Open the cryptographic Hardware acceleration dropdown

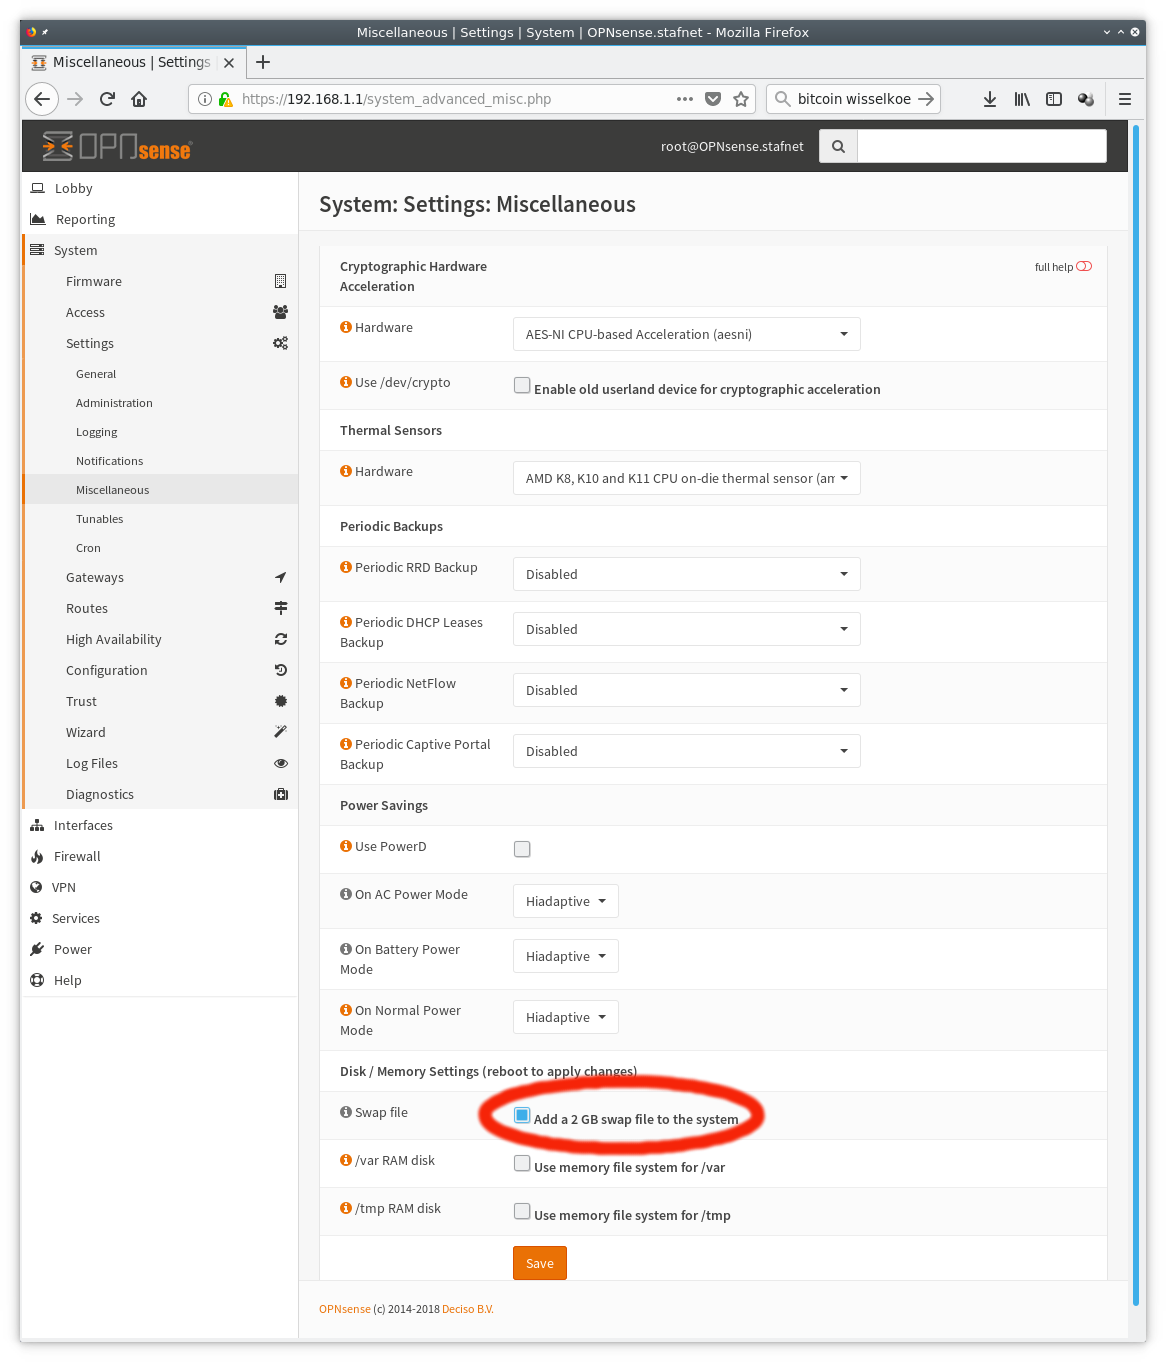click(686, 334)
